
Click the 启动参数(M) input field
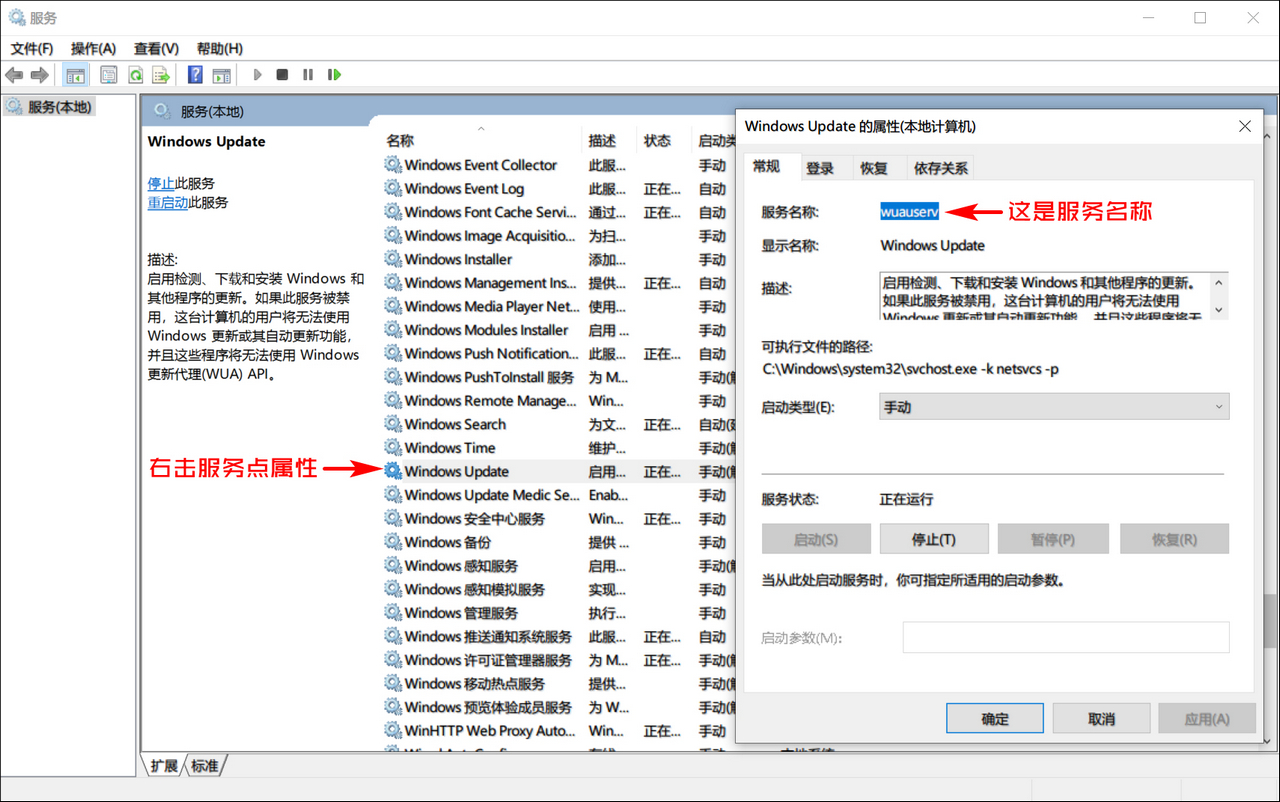pyautogui.click(x=1066, y=637)
